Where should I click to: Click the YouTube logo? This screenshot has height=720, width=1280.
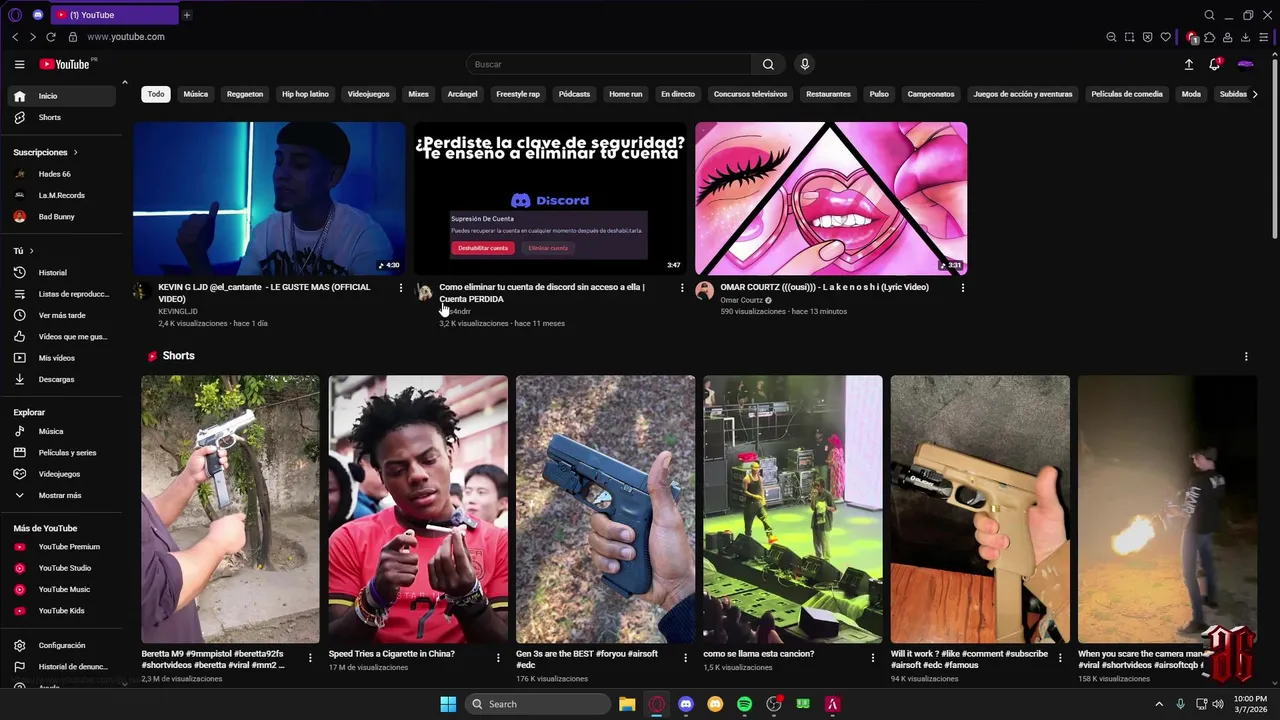[65, 64]
